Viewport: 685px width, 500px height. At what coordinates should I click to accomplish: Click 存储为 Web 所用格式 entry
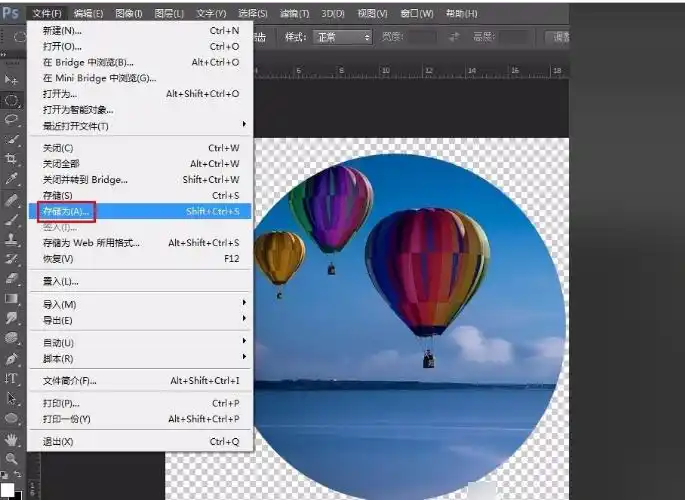click(x=90, y=243)
